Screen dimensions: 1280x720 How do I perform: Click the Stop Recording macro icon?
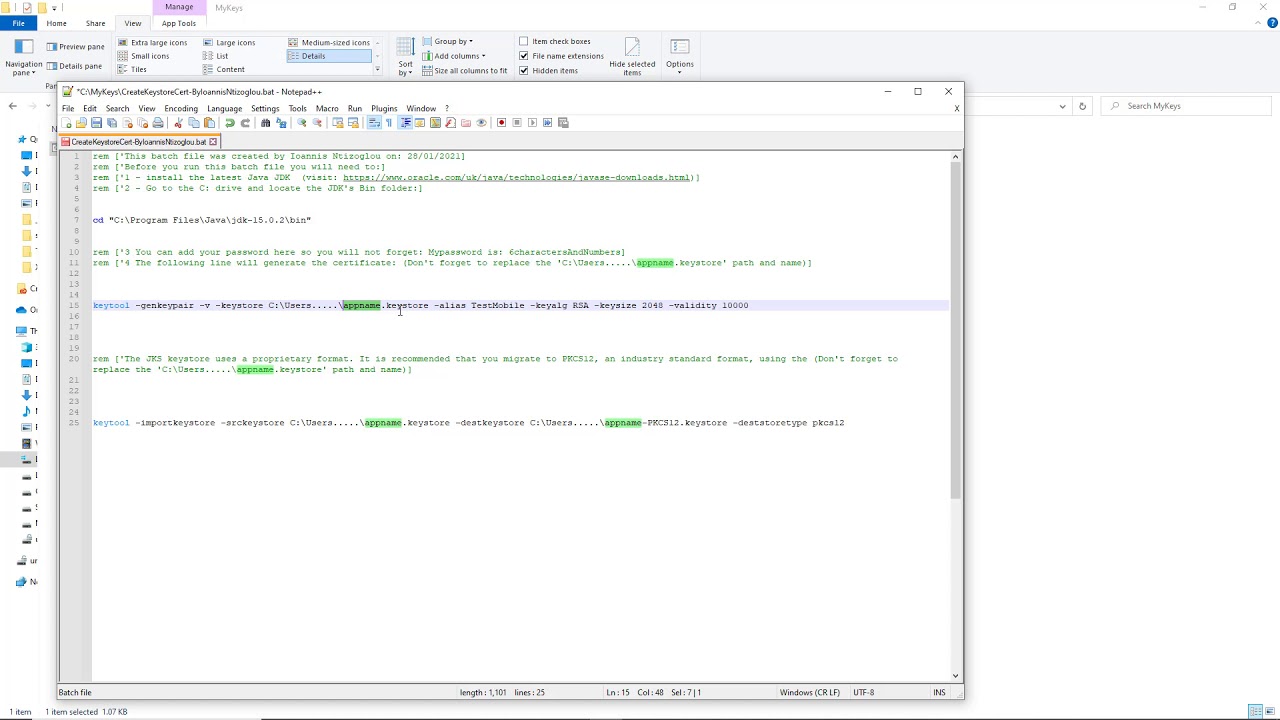tap(517, 123)
